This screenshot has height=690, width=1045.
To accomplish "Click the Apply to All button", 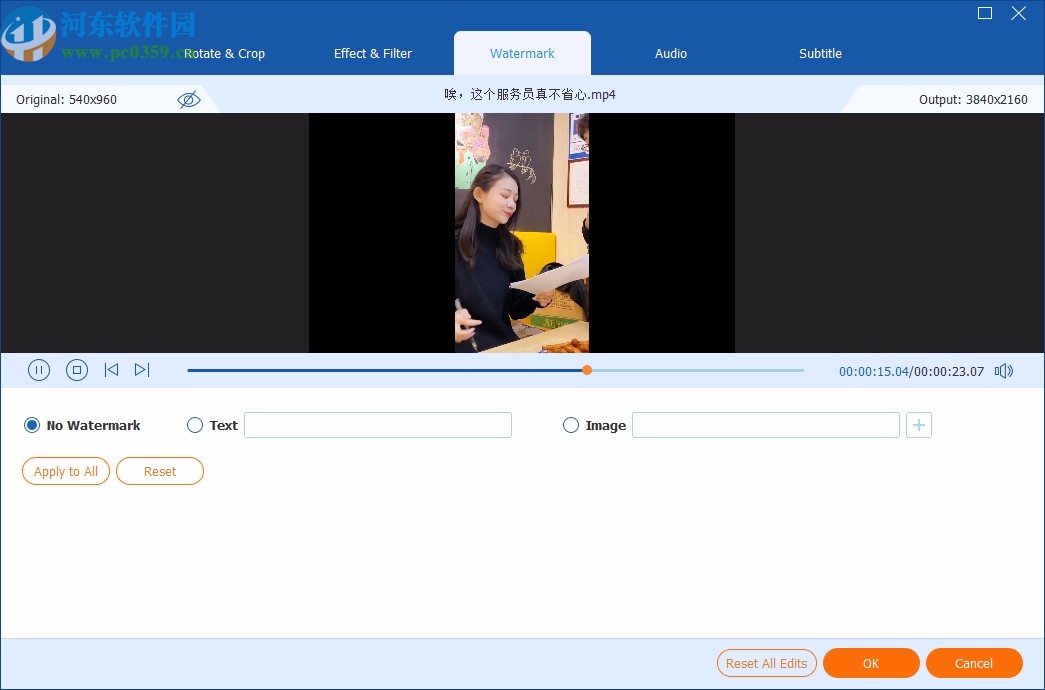I will point(65,470).
